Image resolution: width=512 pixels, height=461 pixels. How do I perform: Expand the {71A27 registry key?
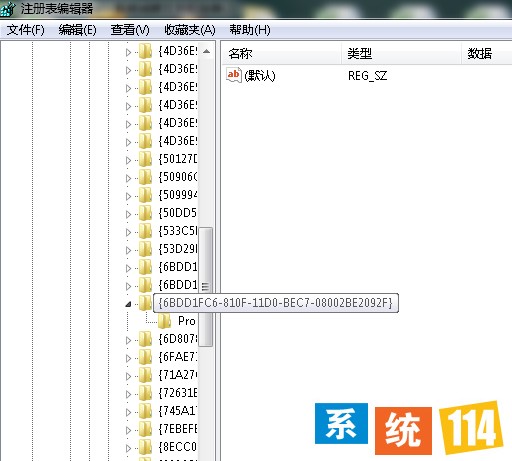128,376
